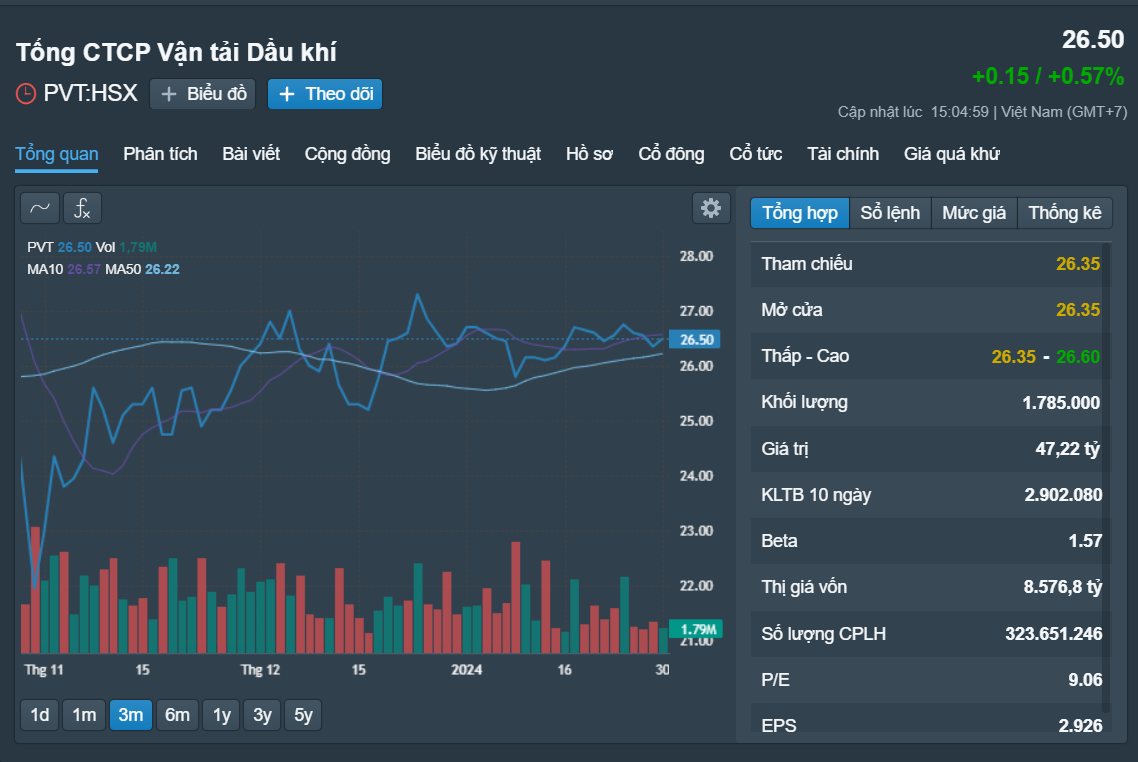This screenshot has width=1138, height=762.
Task: Click the PVT:HSX ticker symbol
Action: coord(91,94)
